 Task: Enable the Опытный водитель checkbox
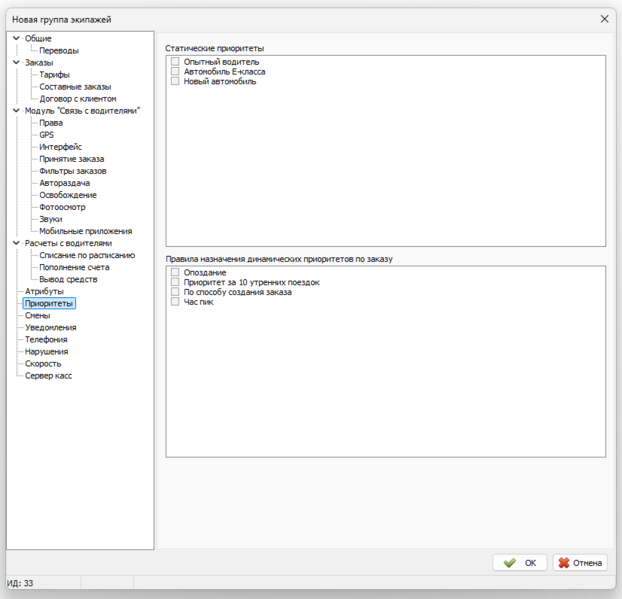tap(175, 62)
